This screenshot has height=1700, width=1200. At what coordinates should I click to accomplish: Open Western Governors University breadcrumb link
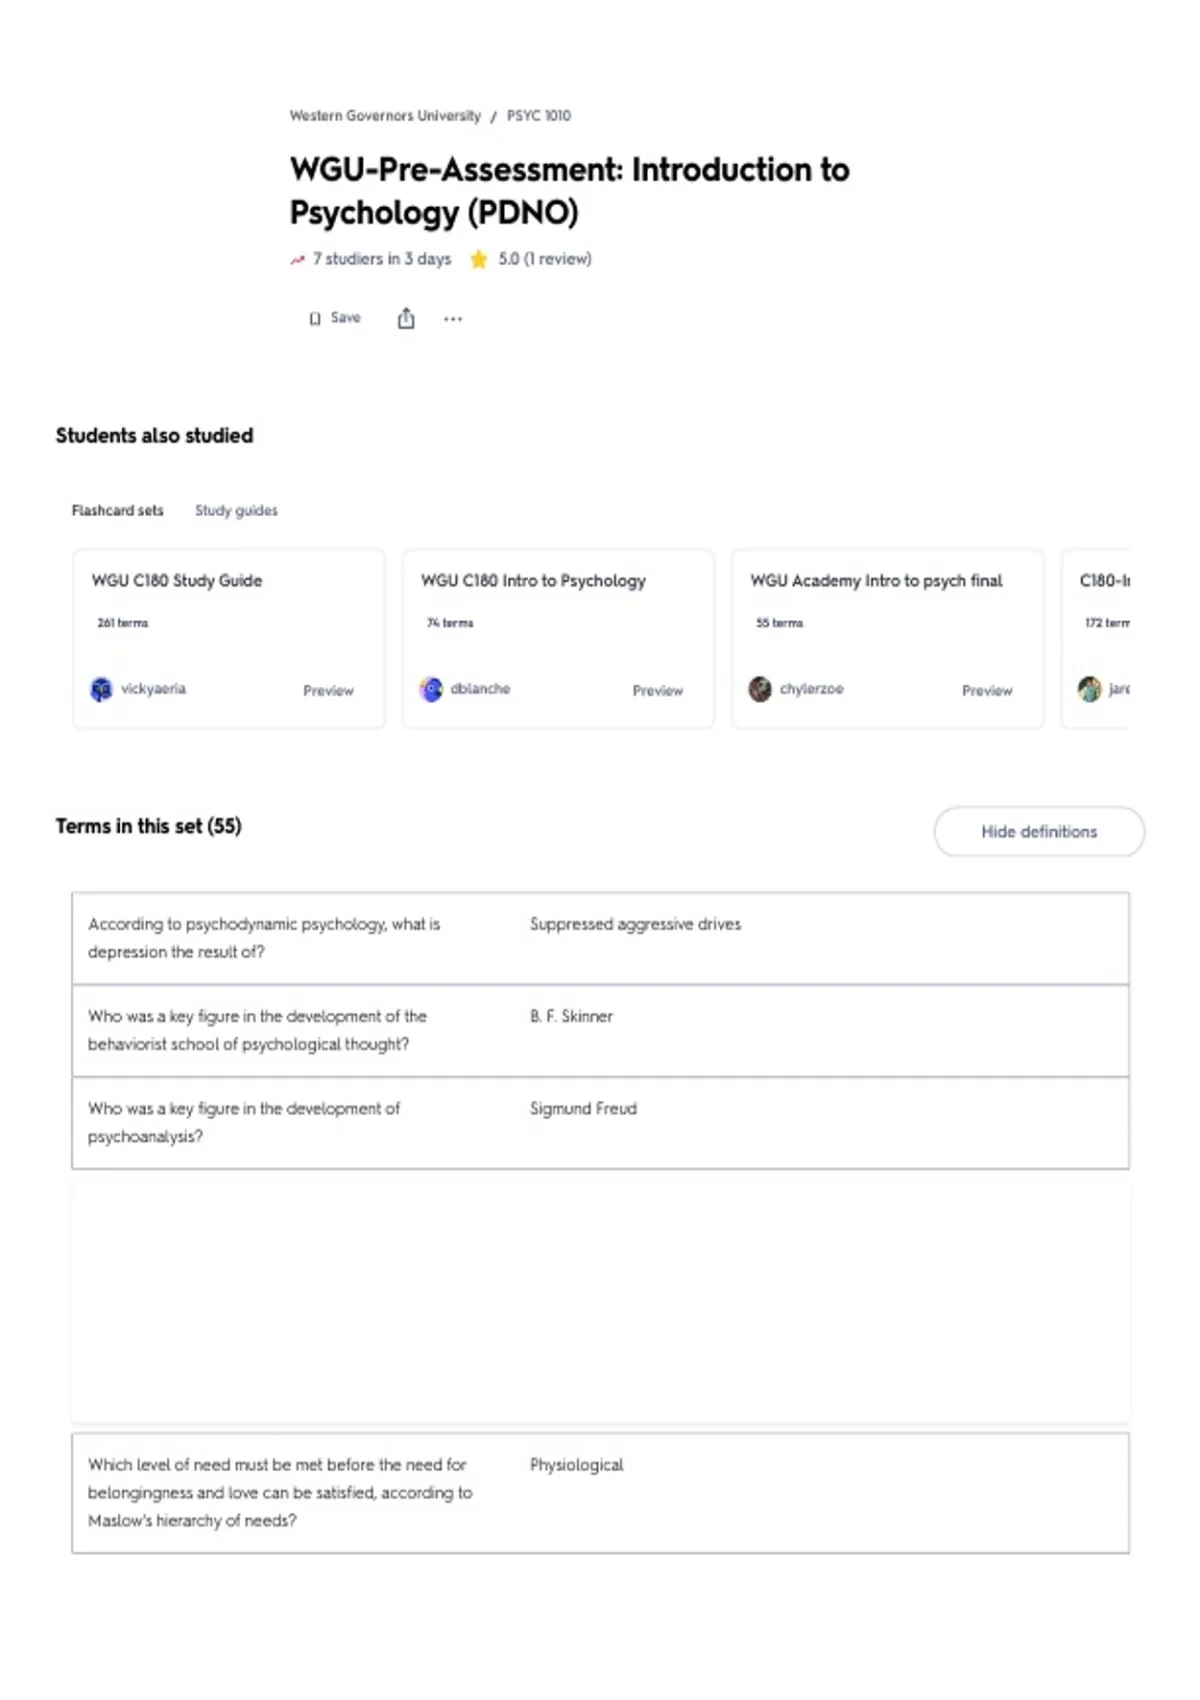[385, 116]
